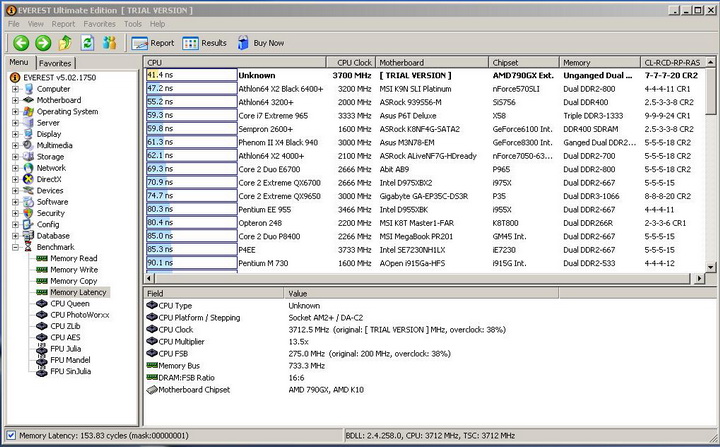Click the Refresh toolbar icon
This screenshot has width=720, height=447.
click(x=87, y=43)
